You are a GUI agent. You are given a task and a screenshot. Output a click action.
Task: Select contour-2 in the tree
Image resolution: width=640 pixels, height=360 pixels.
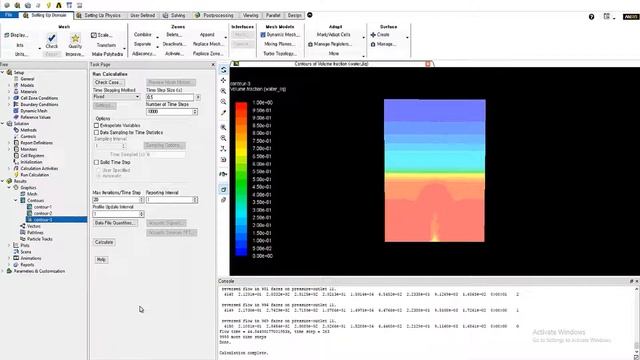[42, 213]
